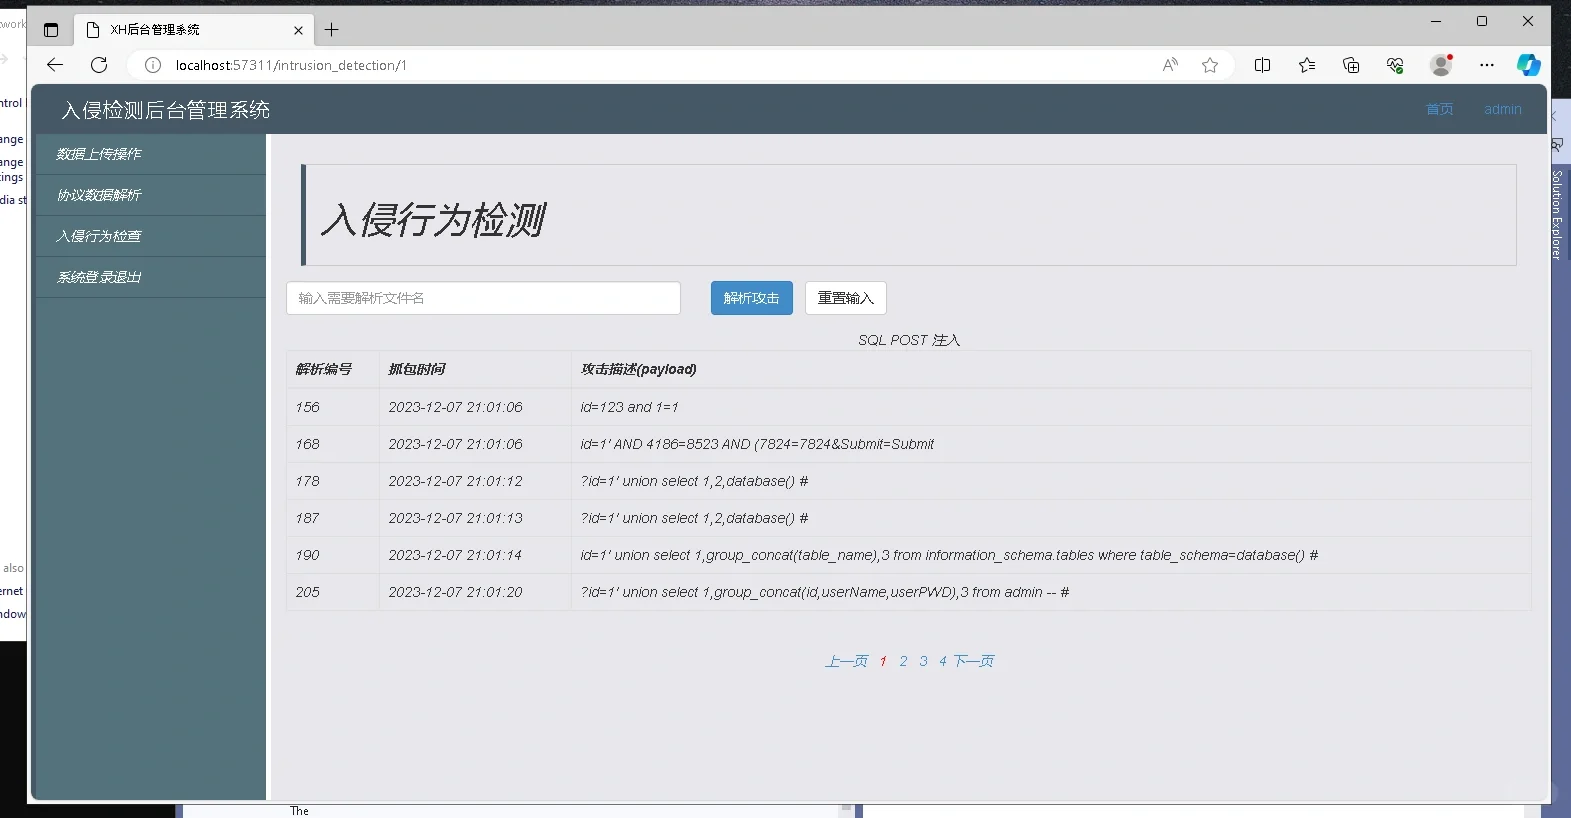Go to 上一页 pagination link
Viewport: 1571px width, 818px height.
846,661
